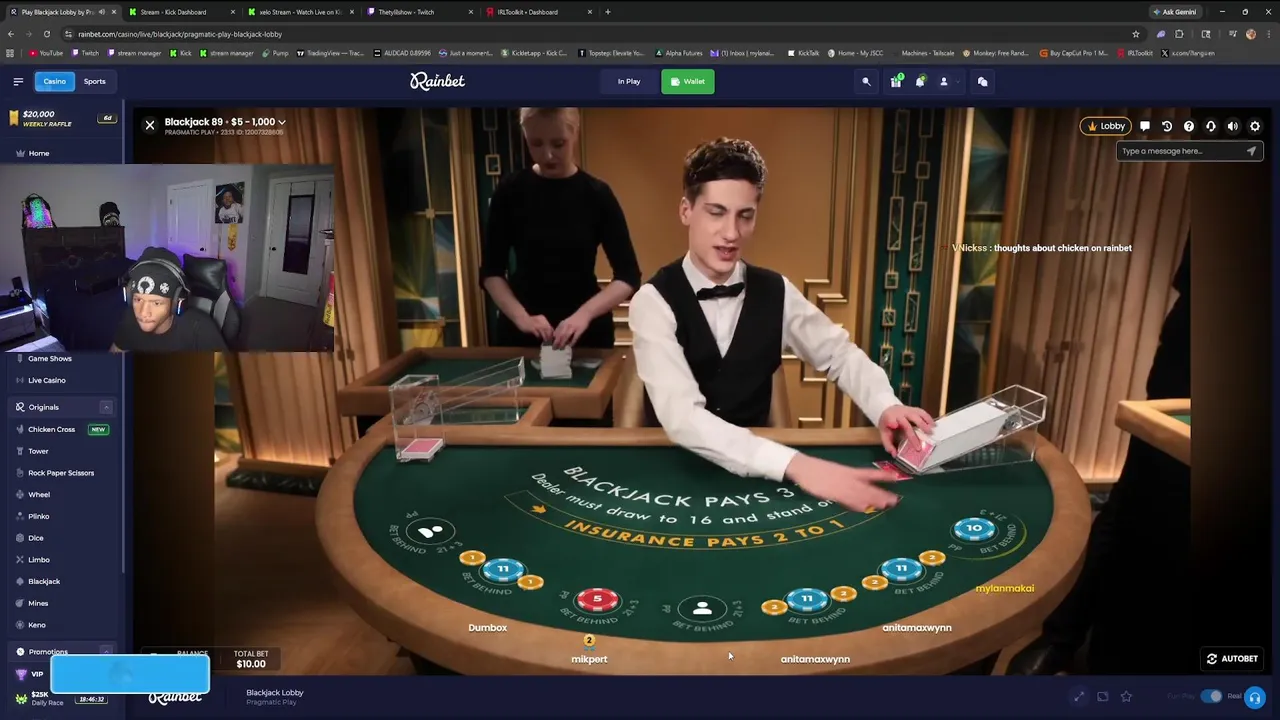This screenshot has height=720, width=1280.
Task: Open the In Play section
Action: [x=629, y=81]
